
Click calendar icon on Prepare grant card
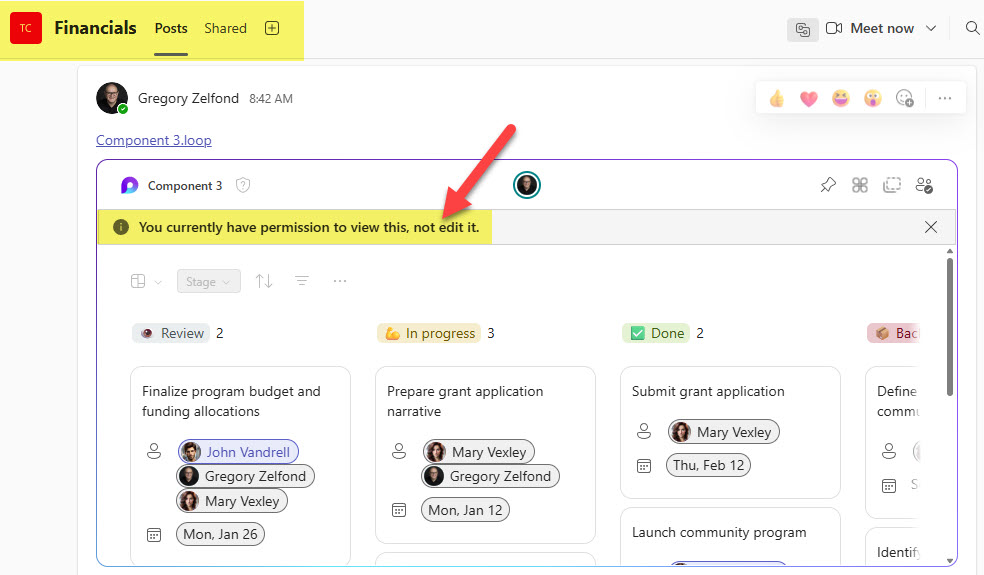click(399, 510)
